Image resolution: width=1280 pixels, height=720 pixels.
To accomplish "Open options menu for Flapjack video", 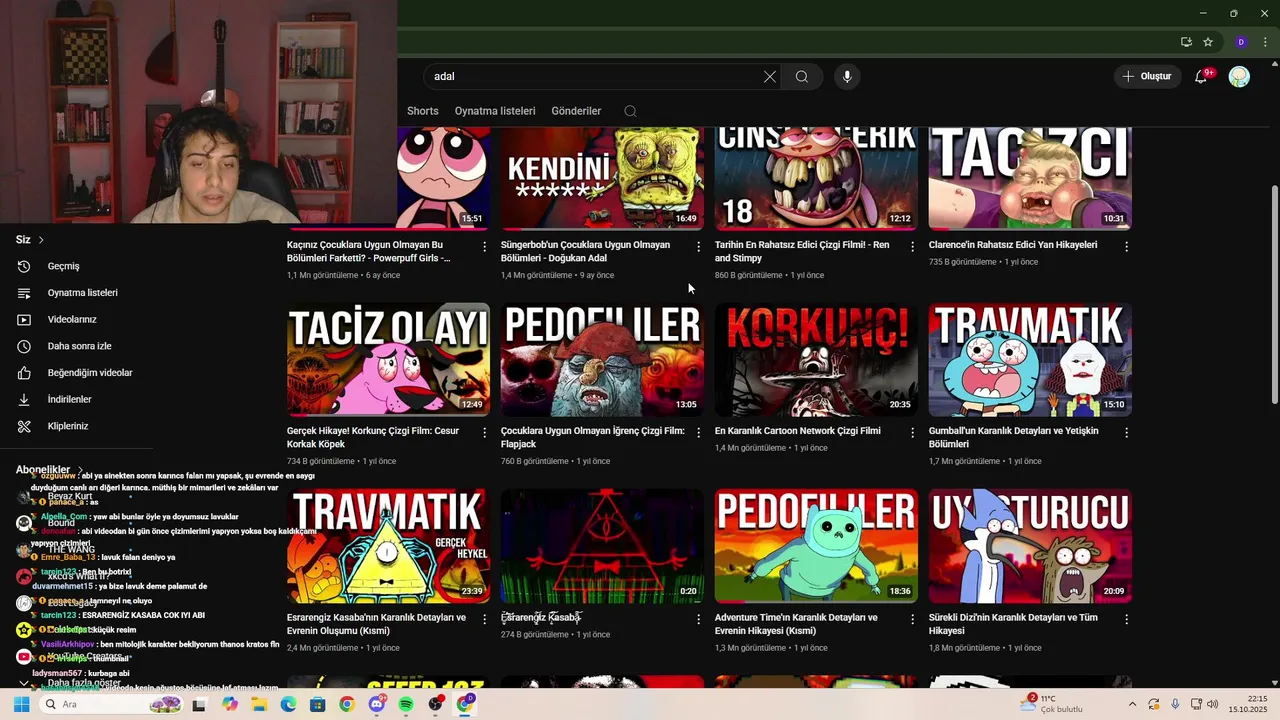I will point(699,433).
